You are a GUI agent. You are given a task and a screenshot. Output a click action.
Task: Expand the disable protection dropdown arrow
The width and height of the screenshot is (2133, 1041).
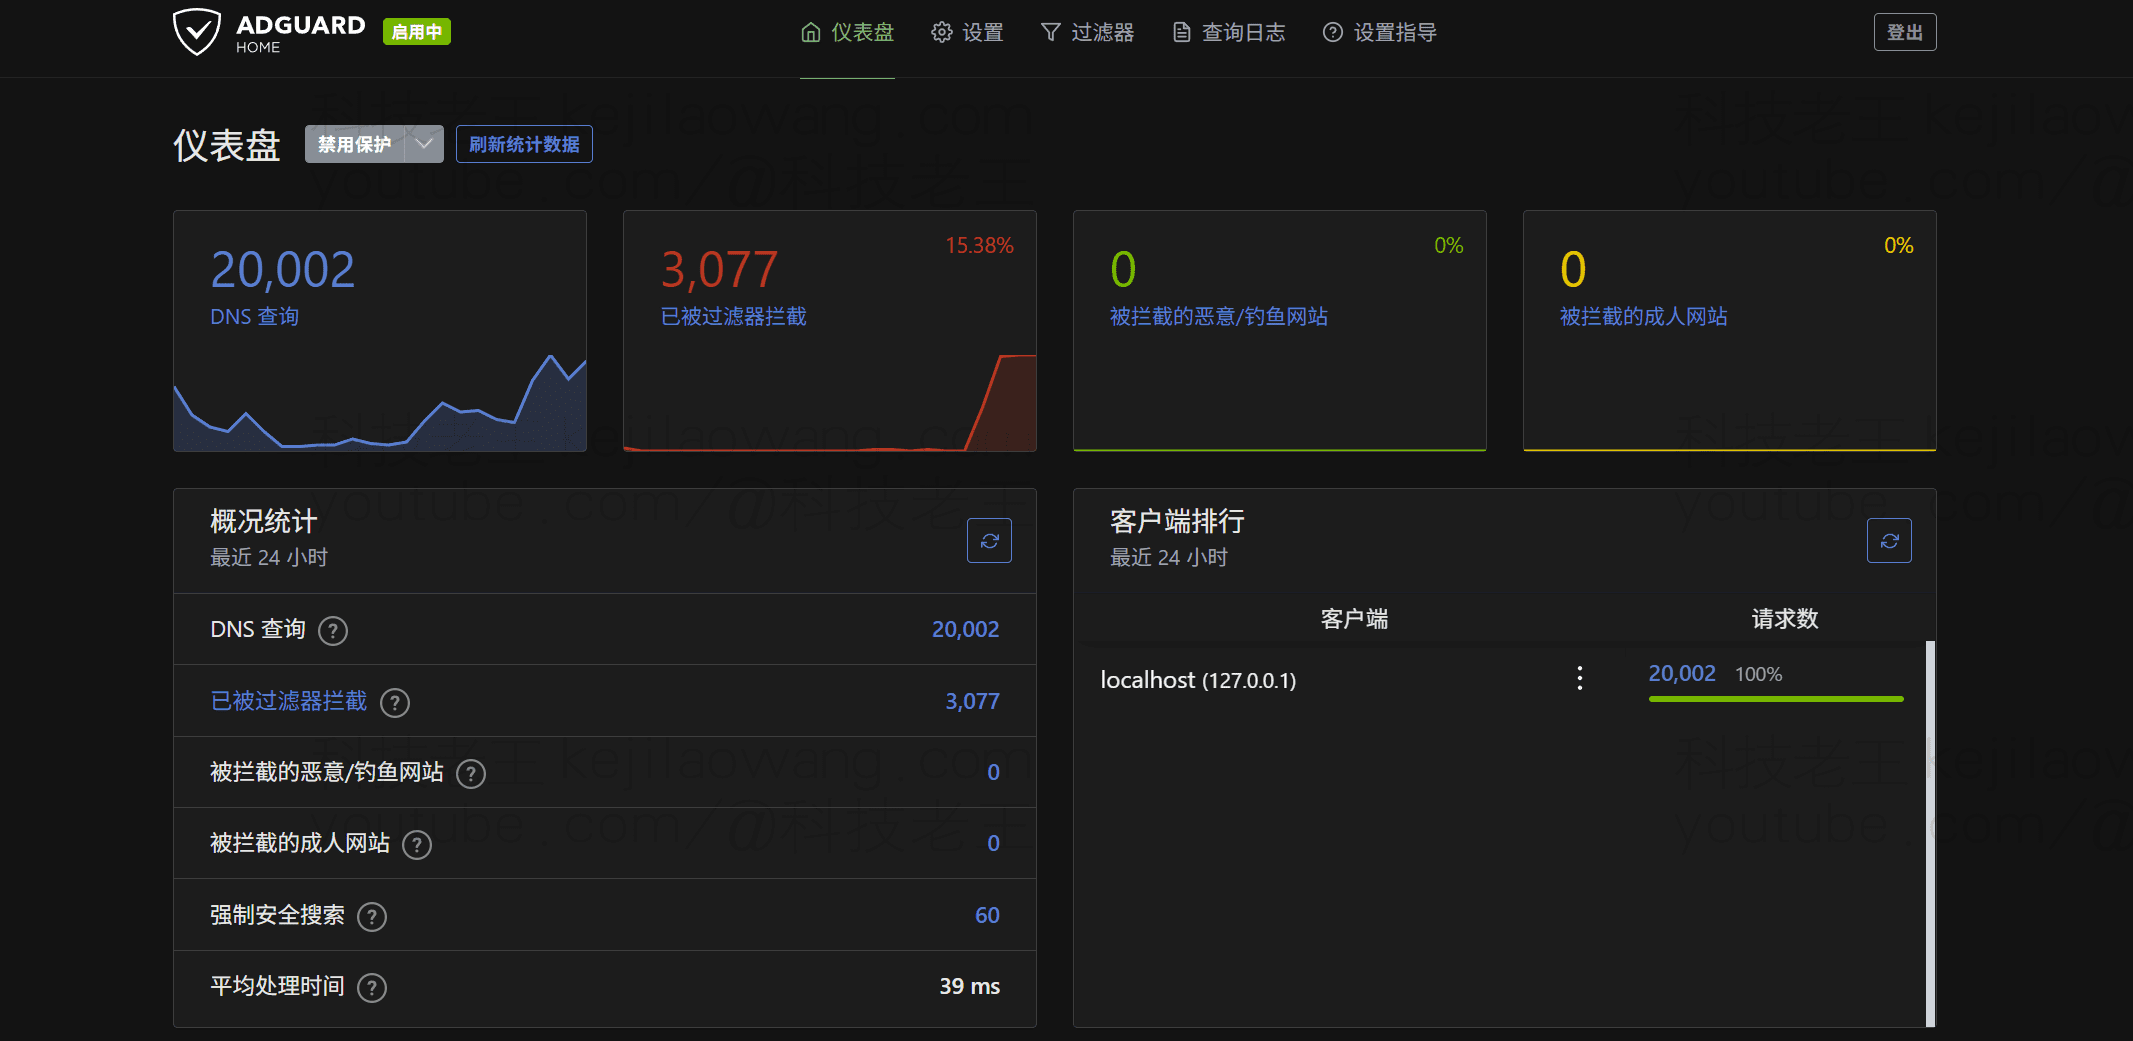(425, 144)
